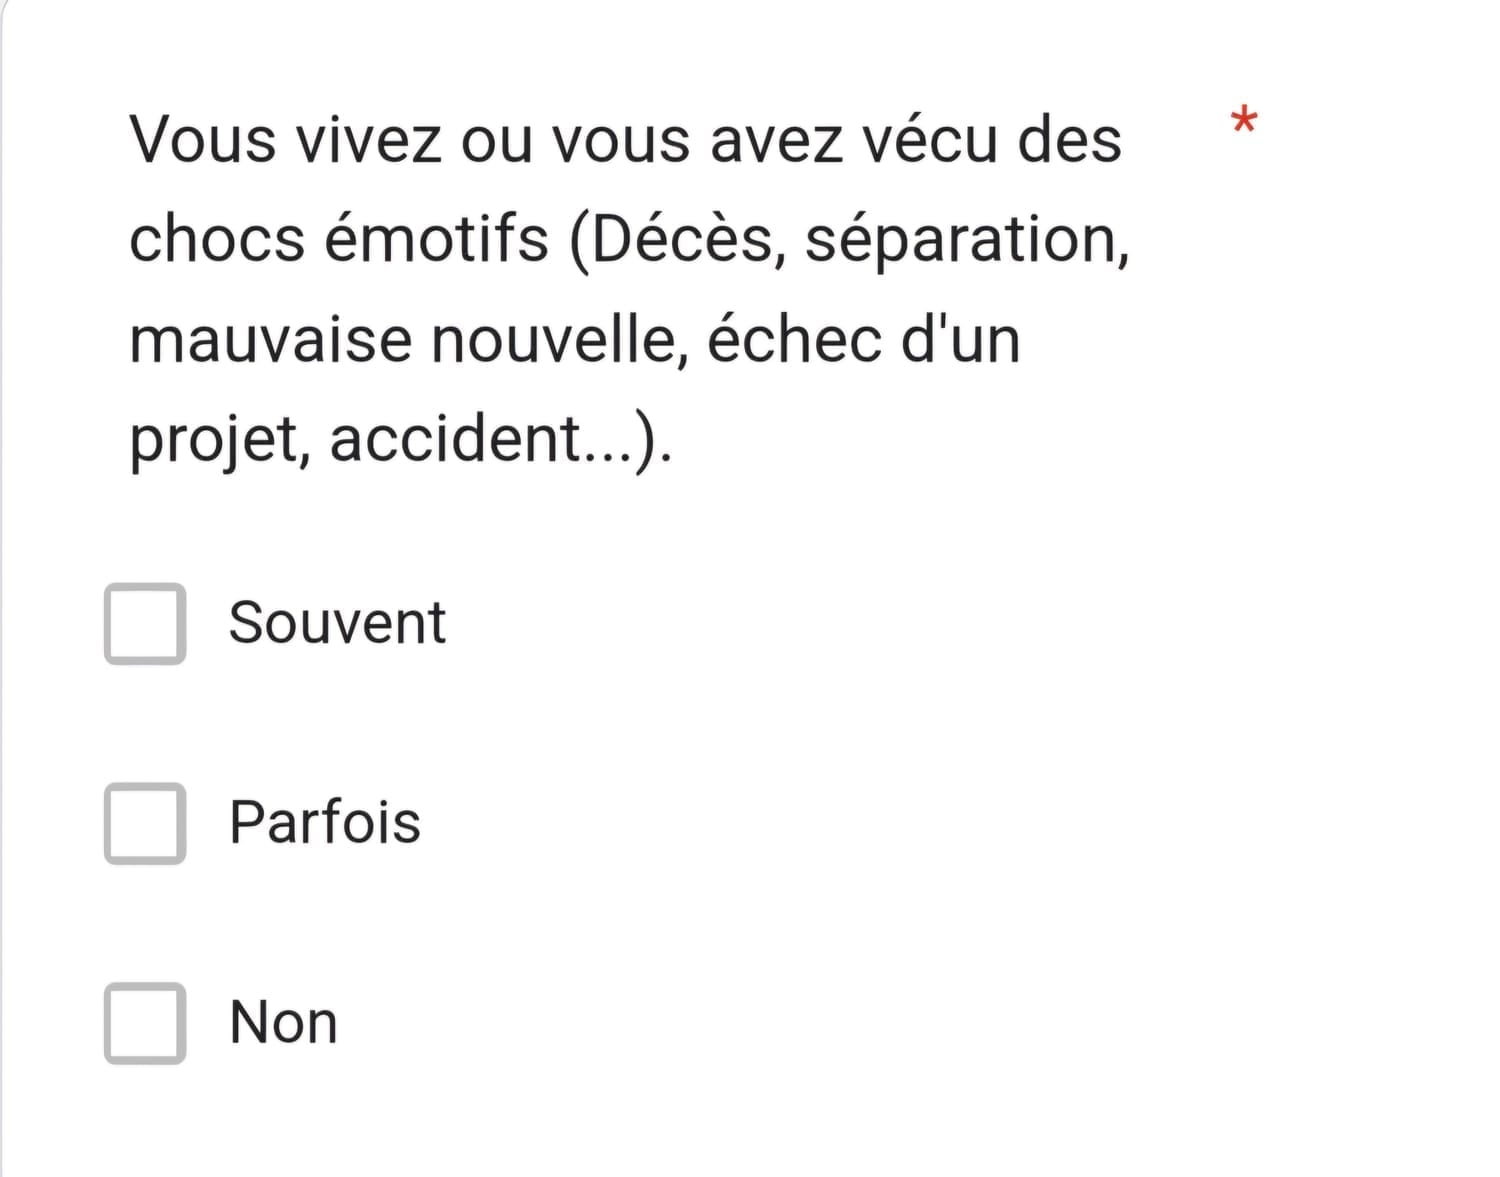Click the Souvent option label

click(x=337, y=622)
